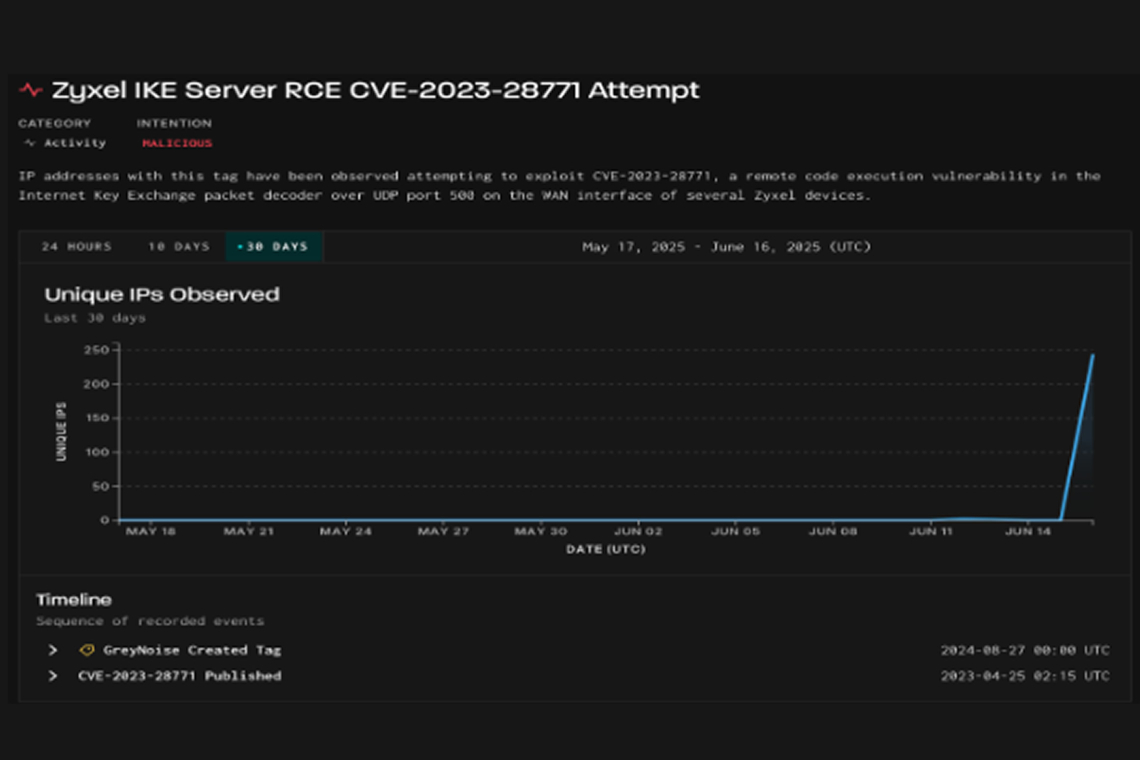1140x760 pixels.
Task: Click the tag description paragraph
Action: point(559,185)
